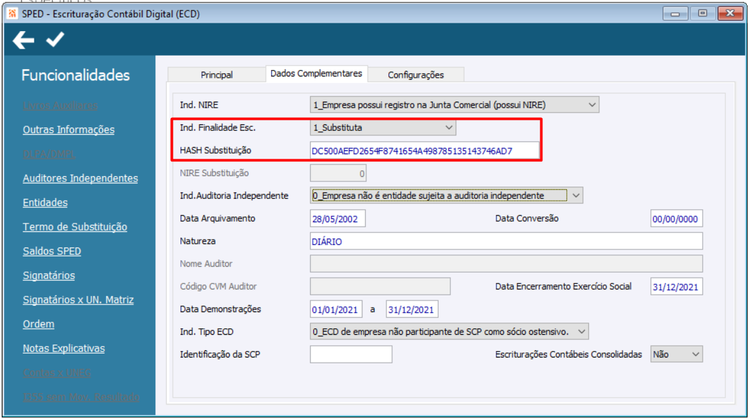Edit Data Encerramento Exercício Social field
The image size is (750, 419).
coord(676,287)
